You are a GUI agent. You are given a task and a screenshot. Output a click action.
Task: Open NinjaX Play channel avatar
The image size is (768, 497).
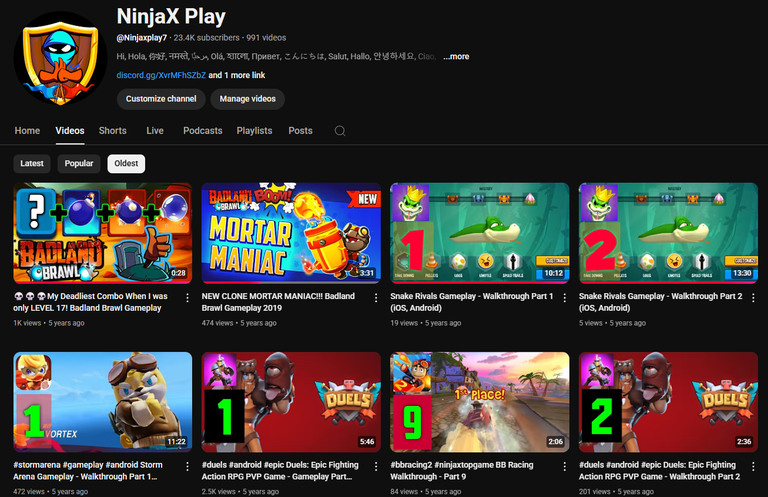click(60, 58)
